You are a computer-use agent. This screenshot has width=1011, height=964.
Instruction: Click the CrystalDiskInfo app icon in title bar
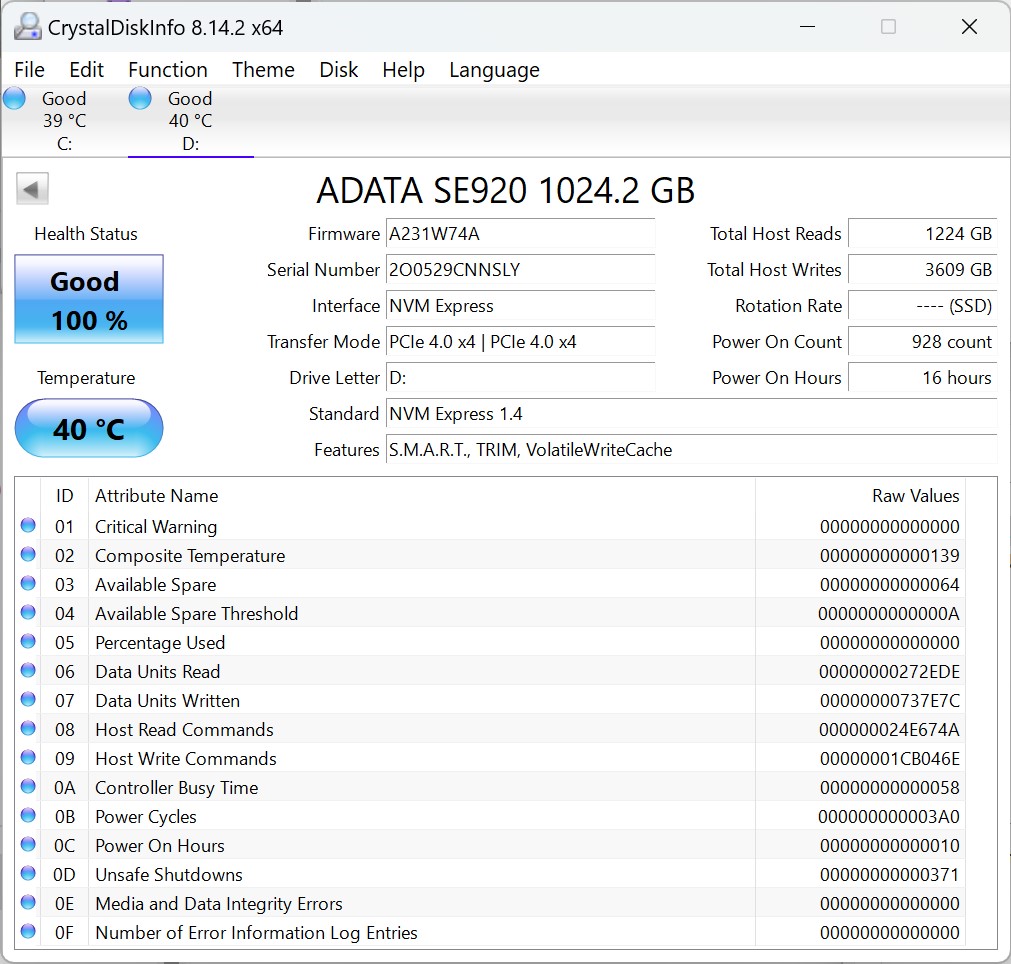point(29,27)
